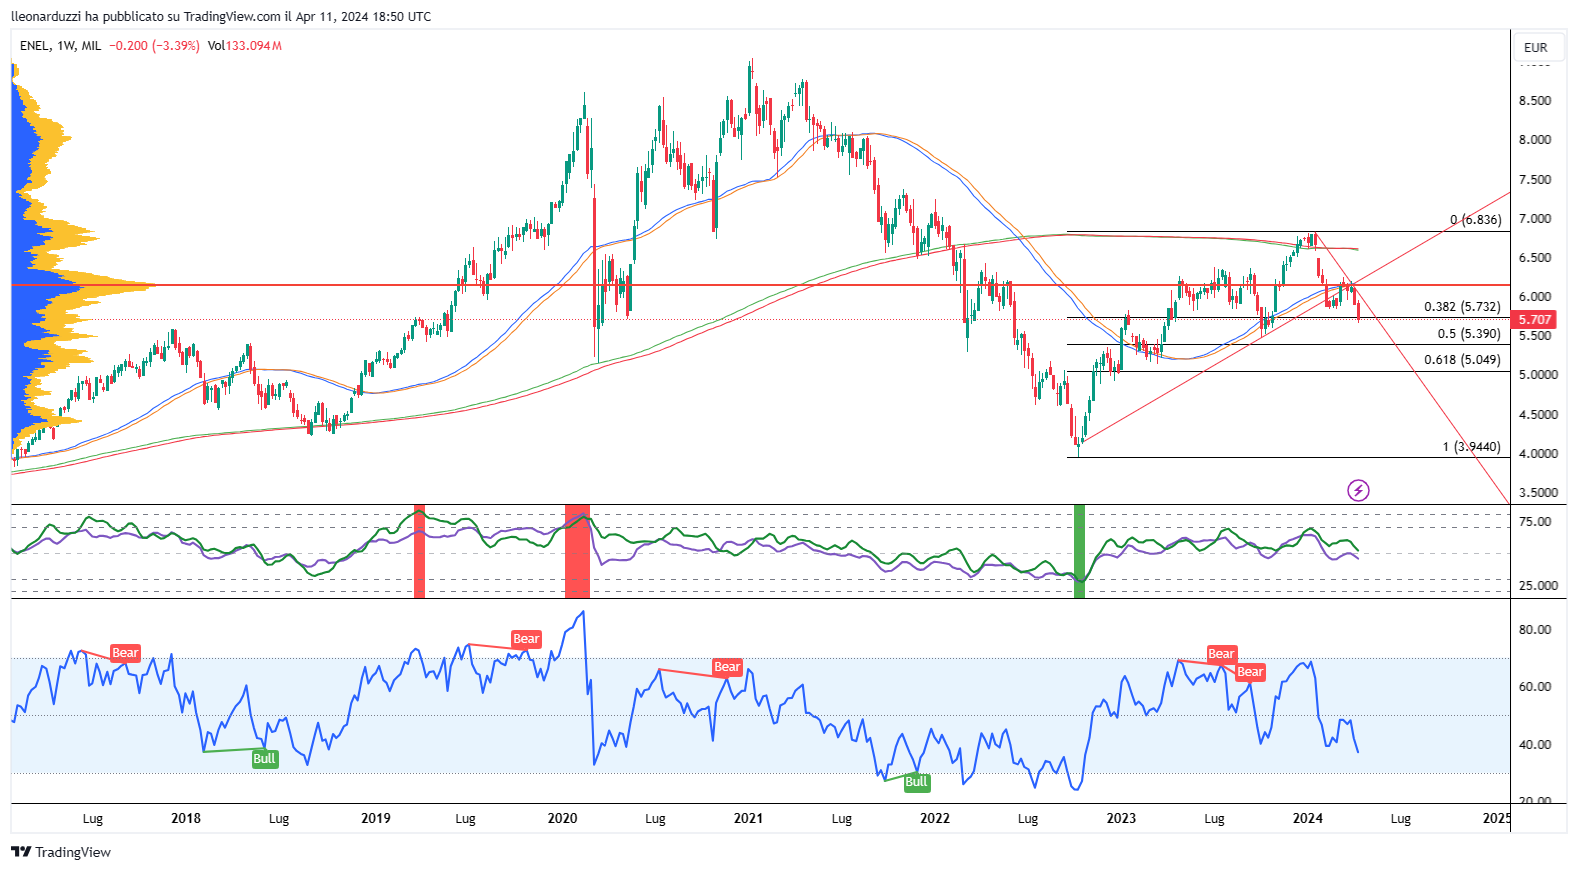The height and width of the screenshot is (870, 1578).
Task: Select the 0 (6.836) Fibonacci level label
Action: [1475, 220]
